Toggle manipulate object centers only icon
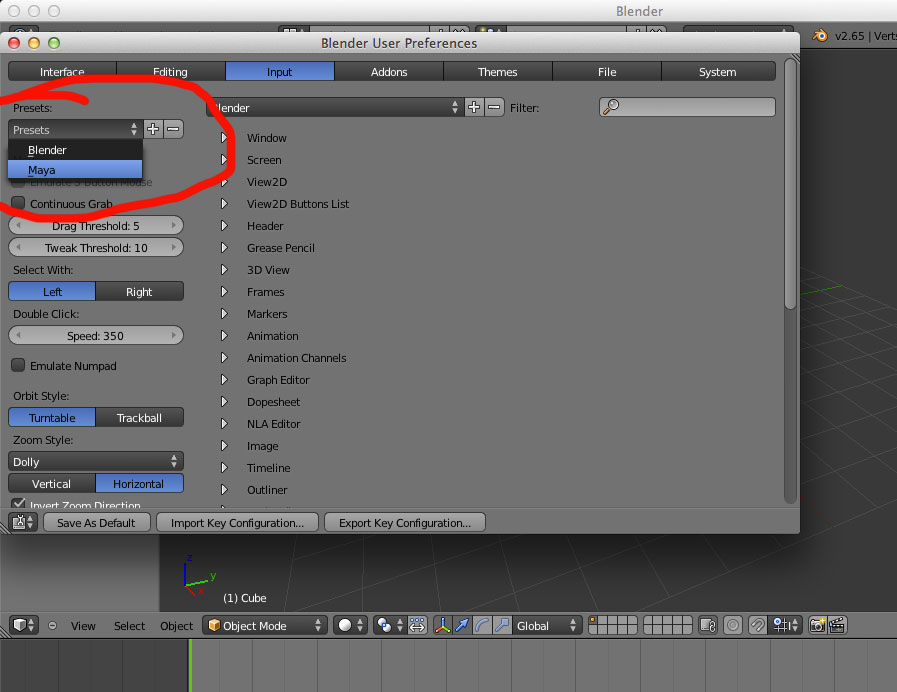This screenshot has height=692, width=897. coord(417,625)
